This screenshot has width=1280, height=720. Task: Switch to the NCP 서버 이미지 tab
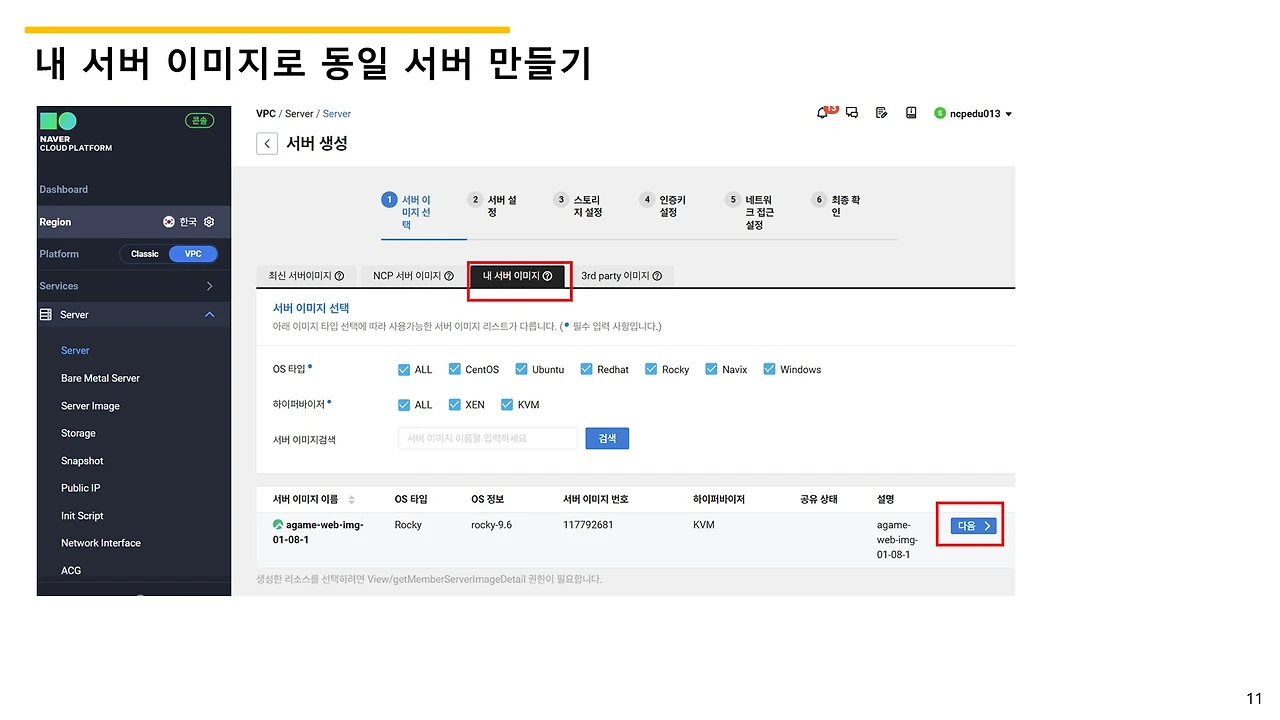pyautogui.click(x=411, y=275)
